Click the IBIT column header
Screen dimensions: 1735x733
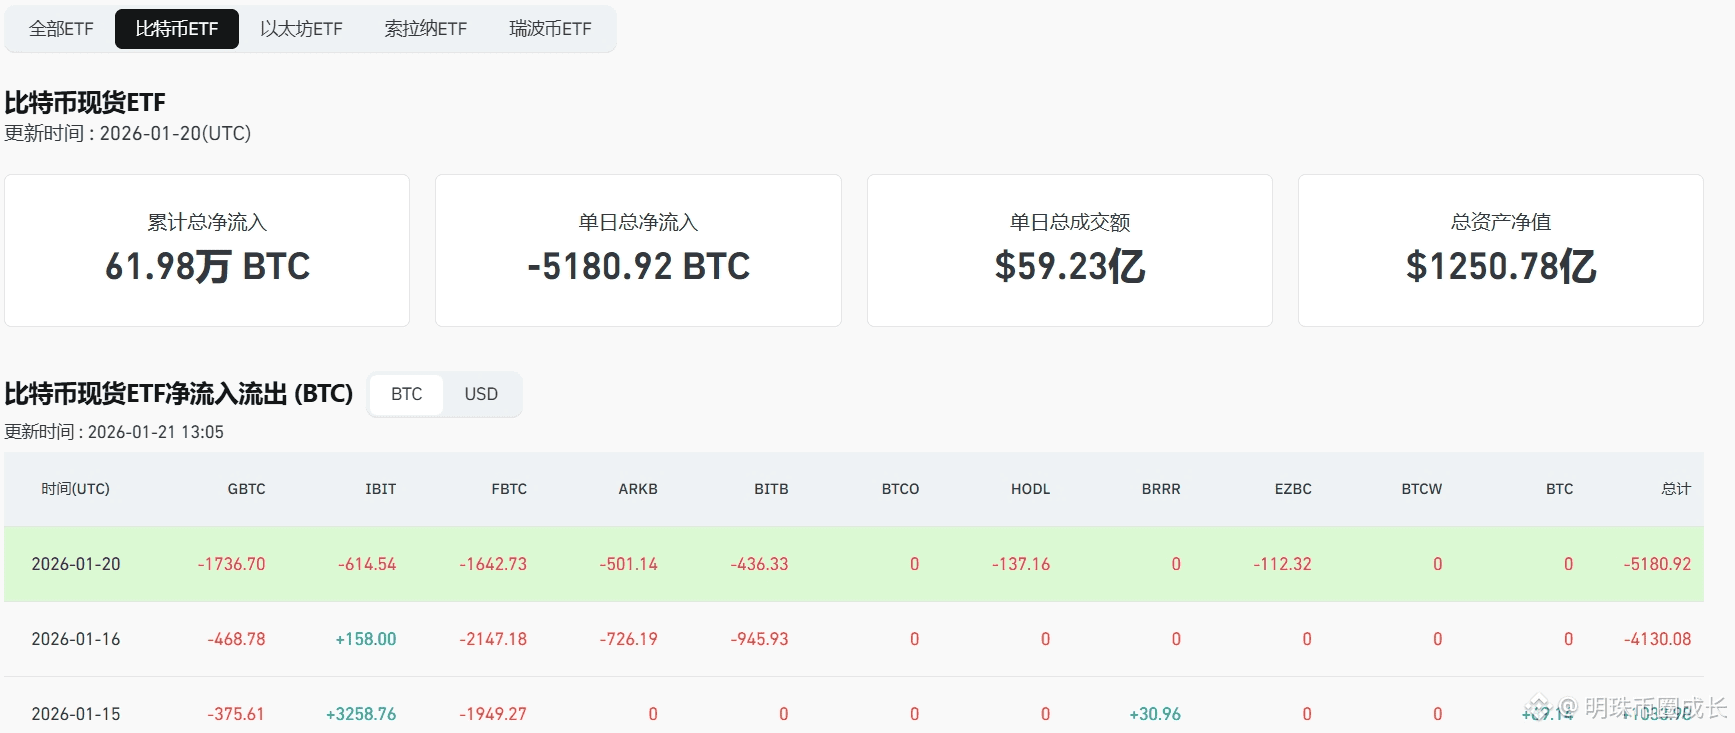coord(381,489)
